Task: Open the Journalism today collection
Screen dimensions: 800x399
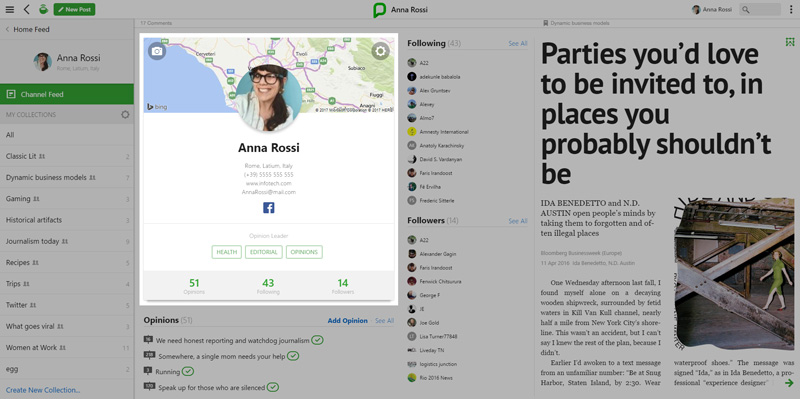Action: [x=67, y=241]
